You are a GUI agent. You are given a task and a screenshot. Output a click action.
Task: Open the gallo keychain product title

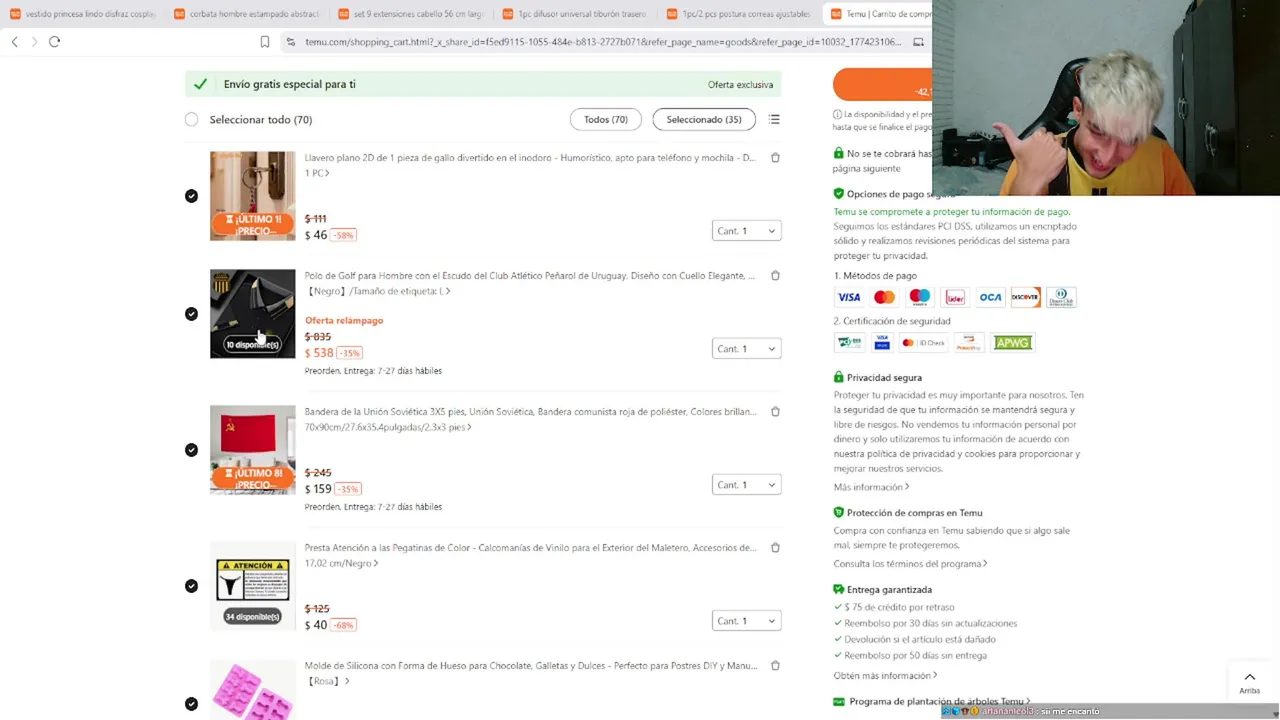[530, 158]
